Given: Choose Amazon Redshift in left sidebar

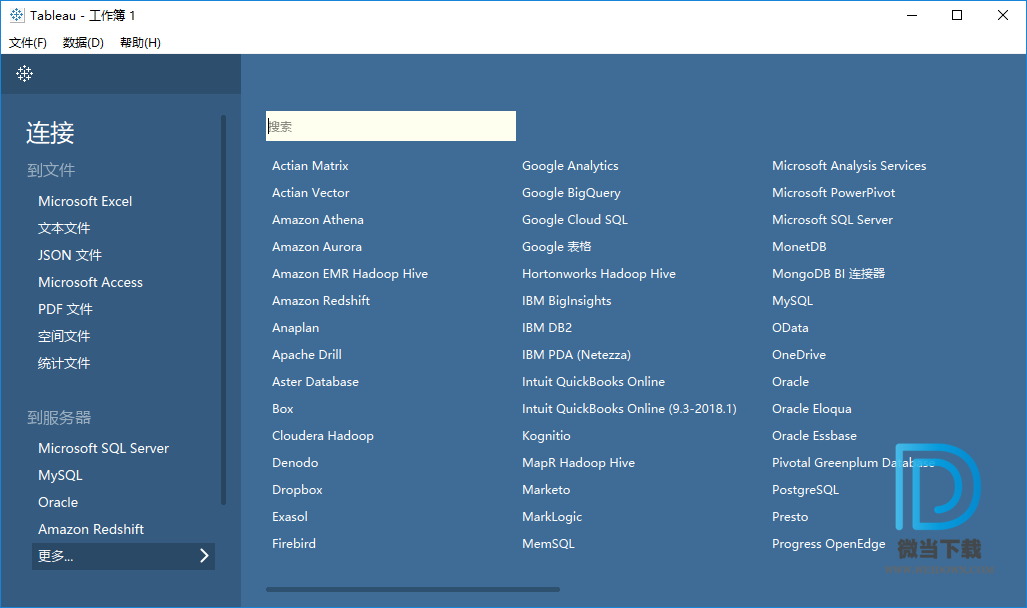Looking at the screenshot, I should [91, 529].
